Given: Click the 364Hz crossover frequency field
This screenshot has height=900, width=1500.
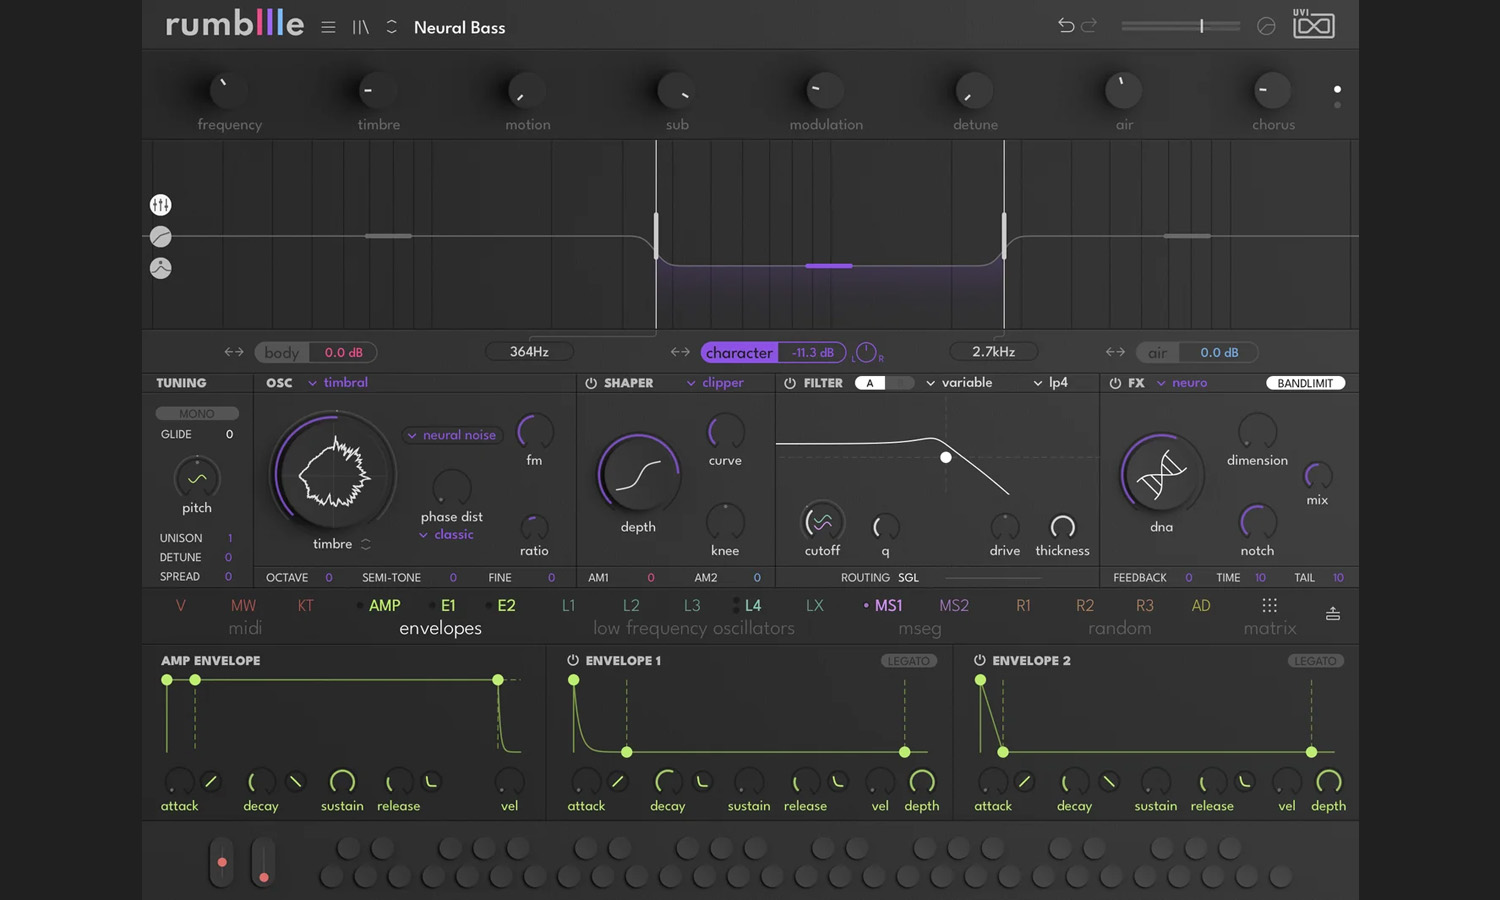Looking at the screenshot, I should (x=529, y=351).
